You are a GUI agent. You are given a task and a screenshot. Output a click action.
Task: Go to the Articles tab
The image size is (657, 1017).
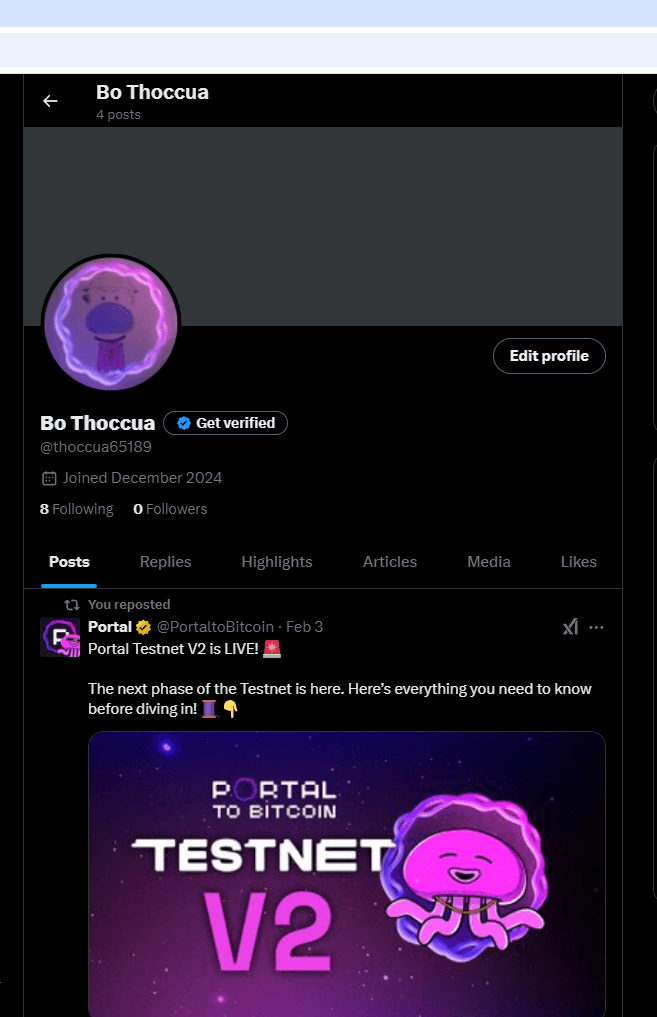tap(390, 562)
